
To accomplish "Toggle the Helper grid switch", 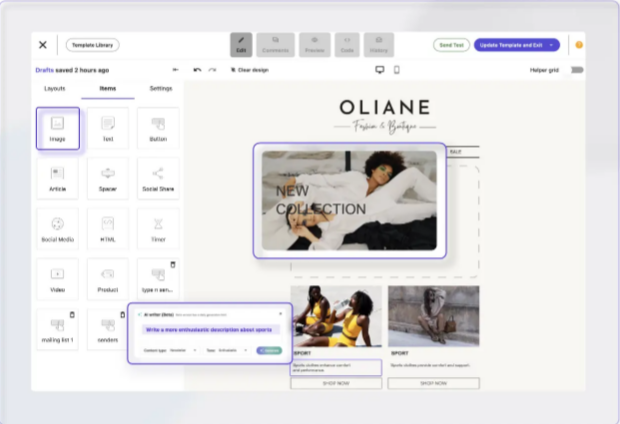I will [576, 70].
